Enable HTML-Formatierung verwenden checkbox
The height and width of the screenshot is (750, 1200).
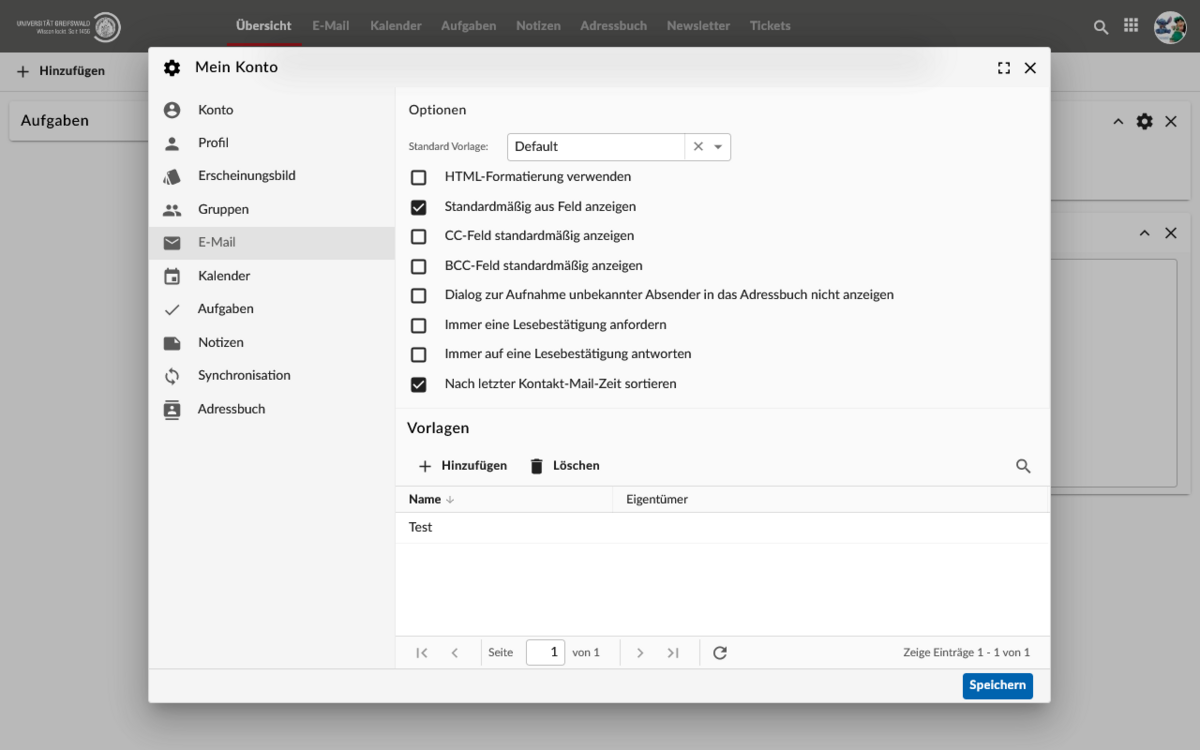click(x=419, y=177)
